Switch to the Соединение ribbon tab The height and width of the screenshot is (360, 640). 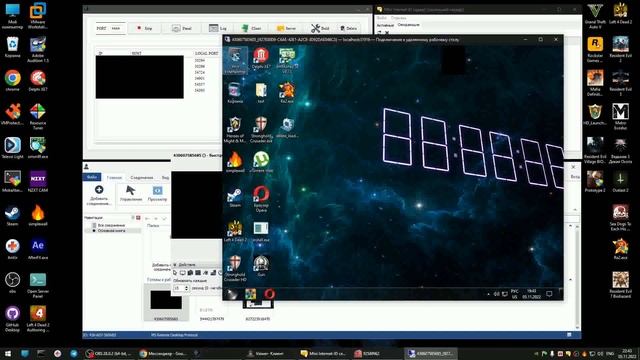142,178
